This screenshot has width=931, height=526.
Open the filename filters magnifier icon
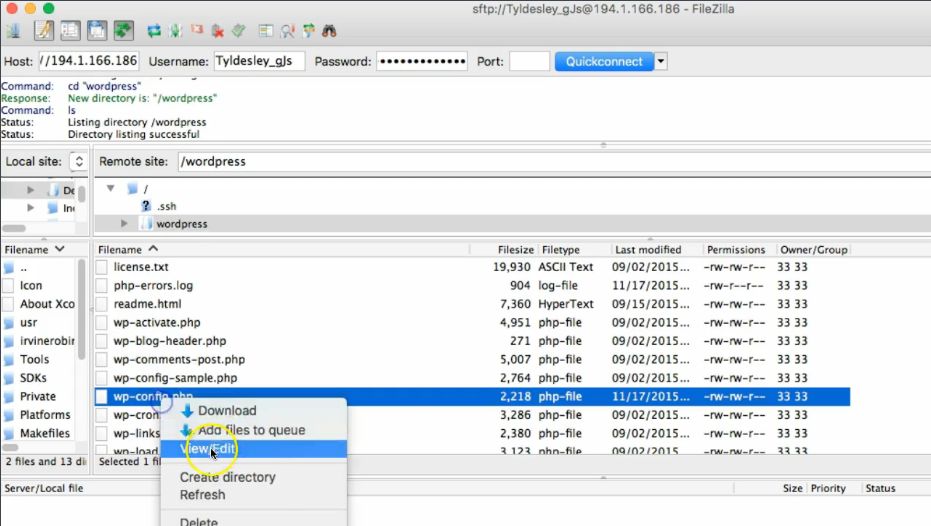coord(287,31)
